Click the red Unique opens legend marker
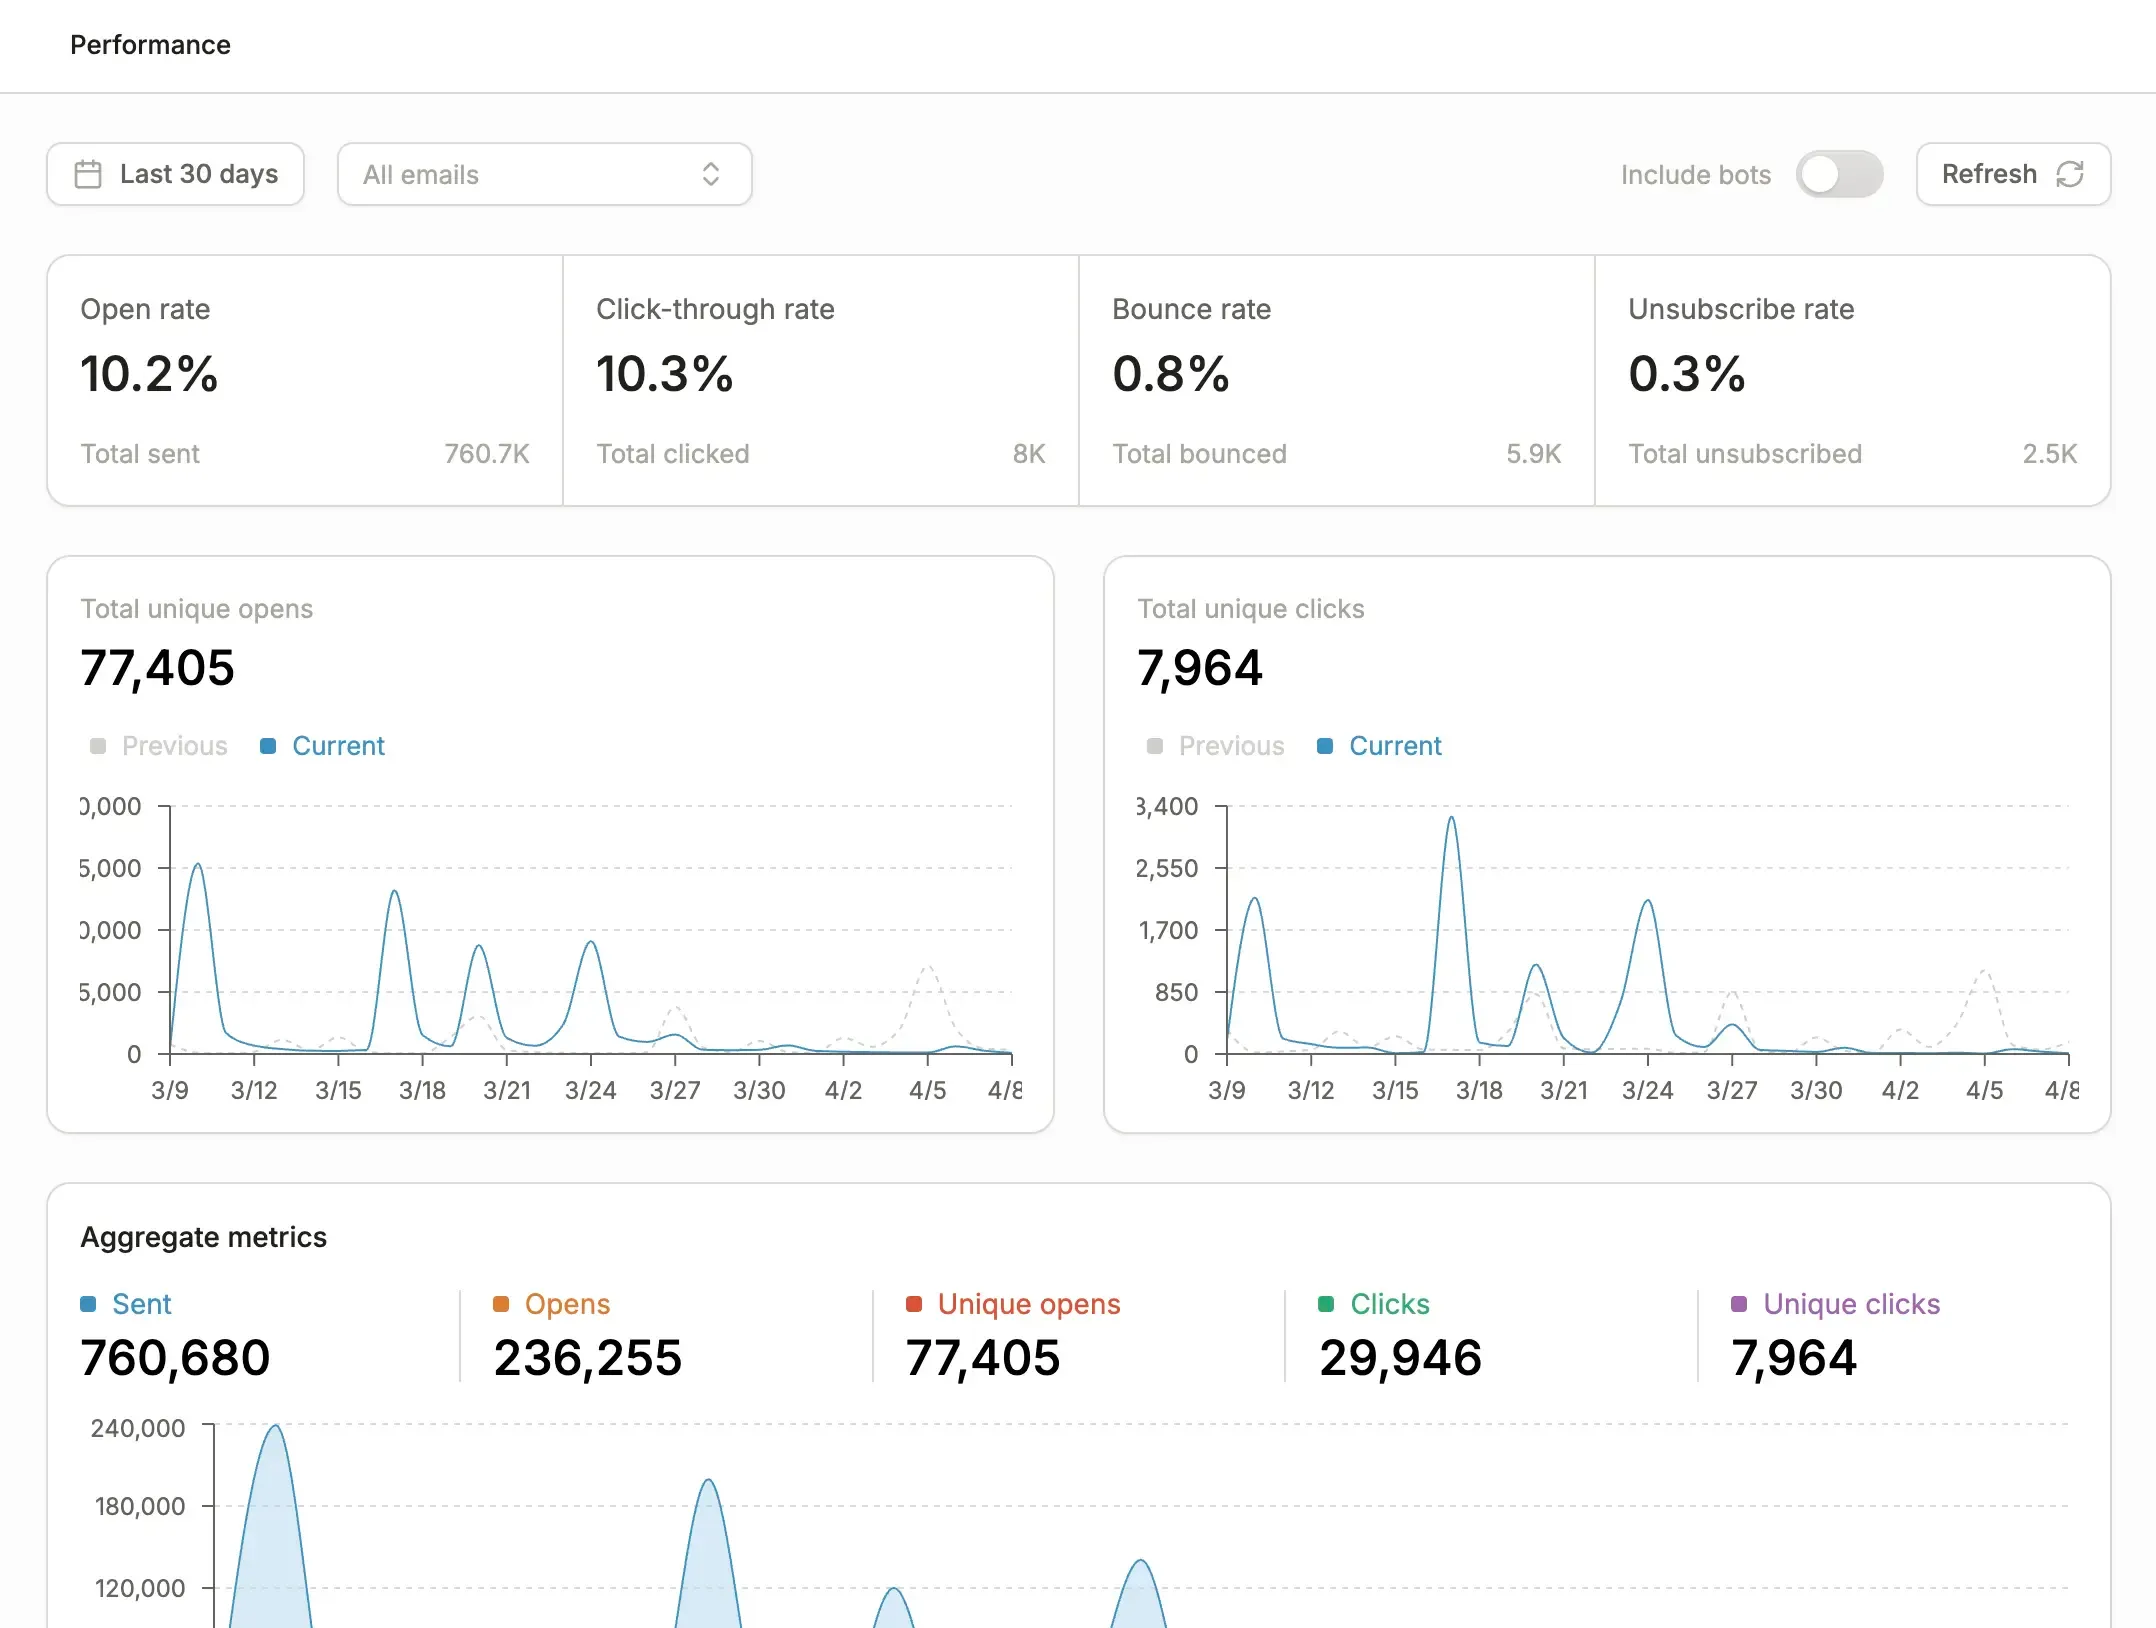Screen dimensions: 2156x1628 (915, 1304)
